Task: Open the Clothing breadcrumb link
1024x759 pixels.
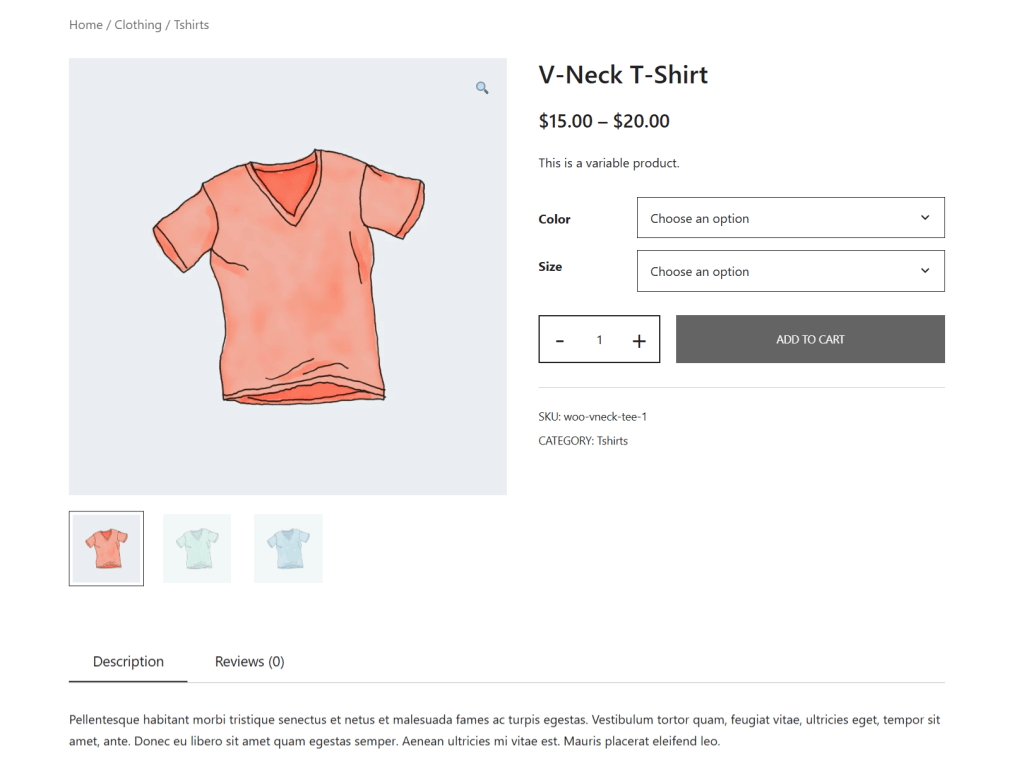Action: point(137,24)
